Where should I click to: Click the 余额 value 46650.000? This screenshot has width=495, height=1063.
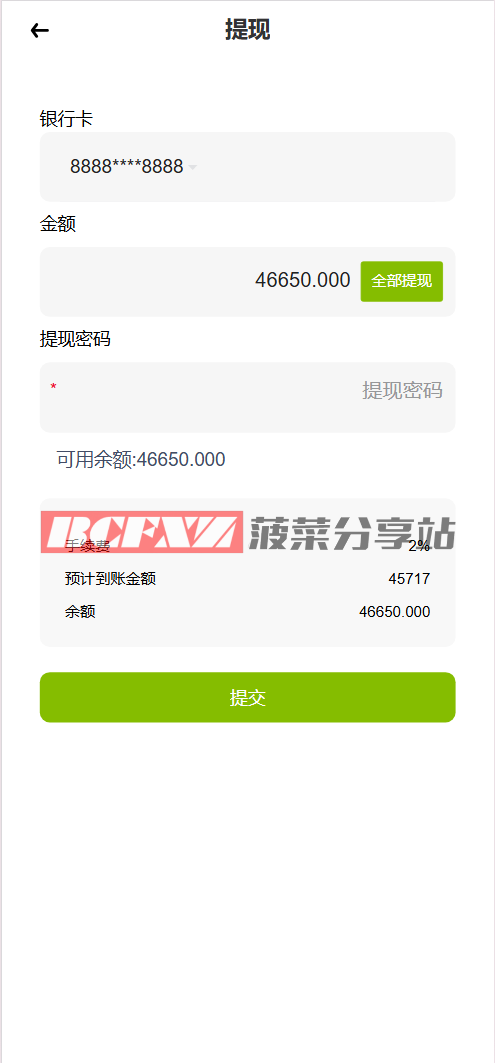click(395, 612)
